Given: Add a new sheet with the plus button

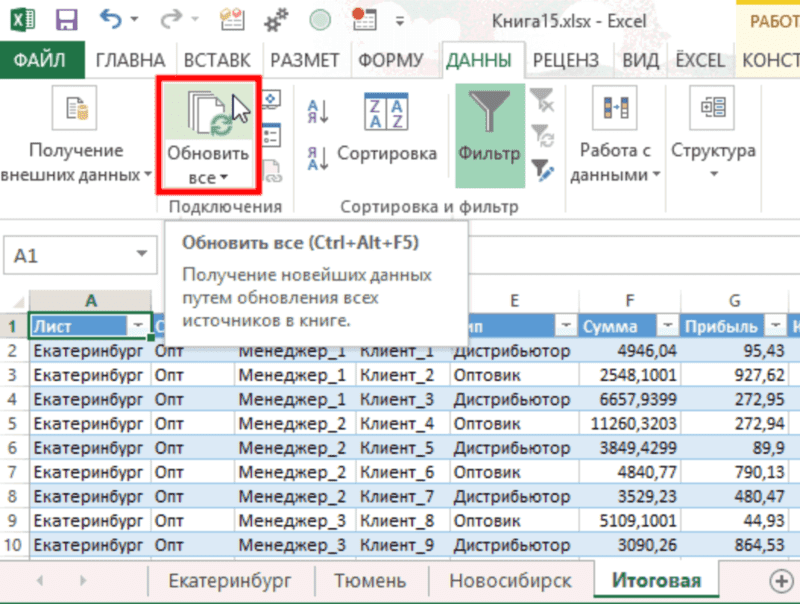Looking at the screenshot, I should tap(779, 580).
